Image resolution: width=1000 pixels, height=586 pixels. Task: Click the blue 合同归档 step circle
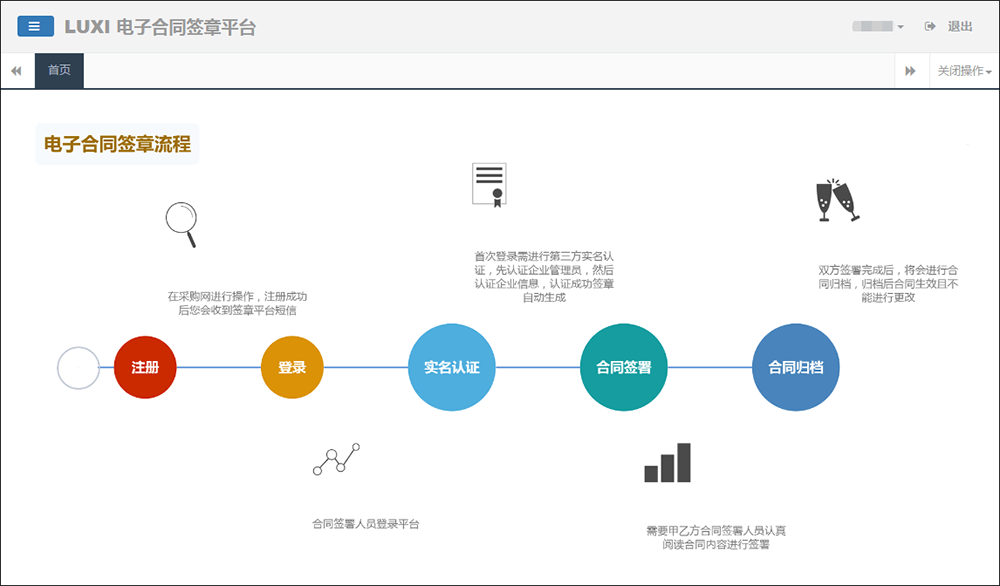point(795,367)
